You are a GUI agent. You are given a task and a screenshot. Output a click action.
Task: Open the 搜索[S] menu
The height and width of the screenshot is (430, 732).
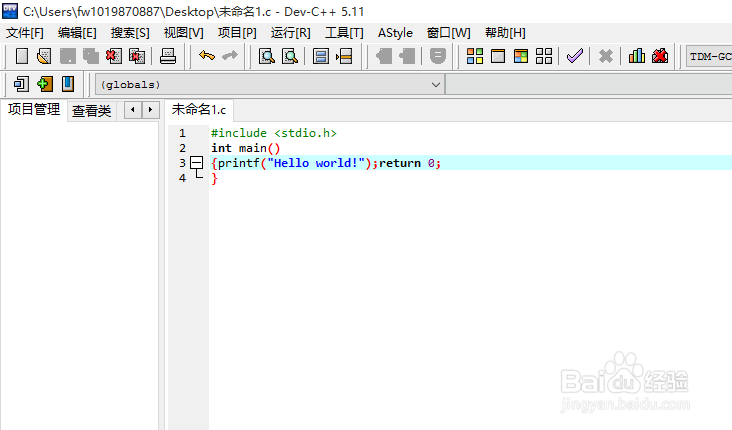130,33
